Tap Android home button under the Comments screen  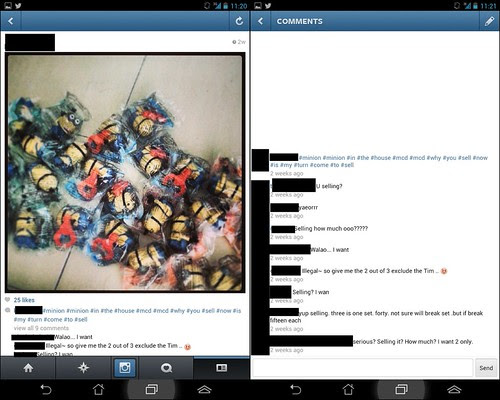click(348, 389)
